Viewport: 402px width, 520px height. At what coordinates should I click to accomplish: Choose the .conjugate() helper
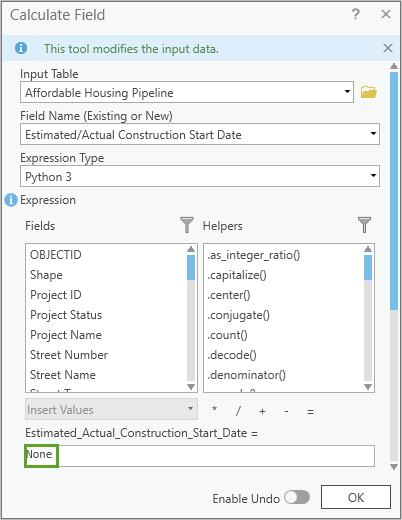tap(238, 315)
